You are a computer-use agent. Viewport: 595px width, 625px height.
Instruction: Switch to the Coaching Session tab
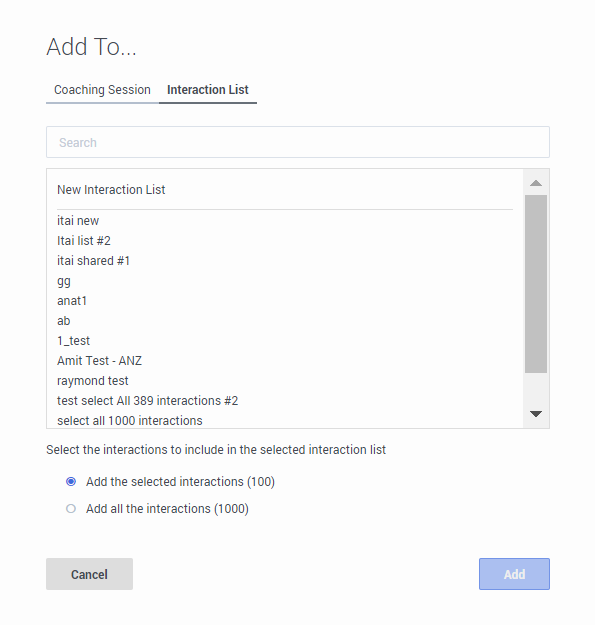coord(102,90)
